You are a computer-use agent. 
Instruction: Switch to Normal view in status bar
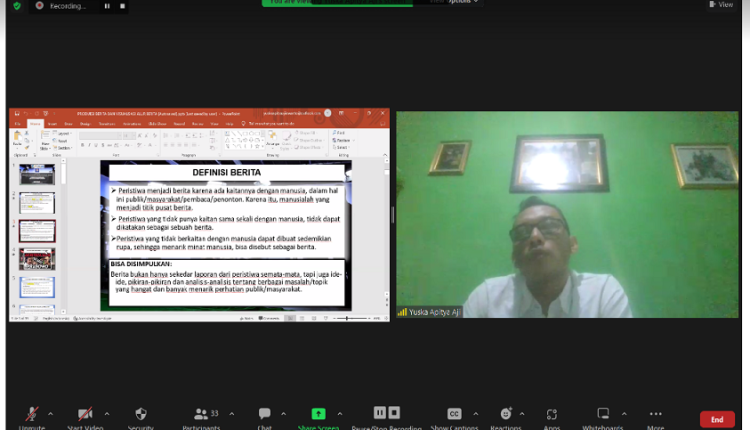click(290, 318)
